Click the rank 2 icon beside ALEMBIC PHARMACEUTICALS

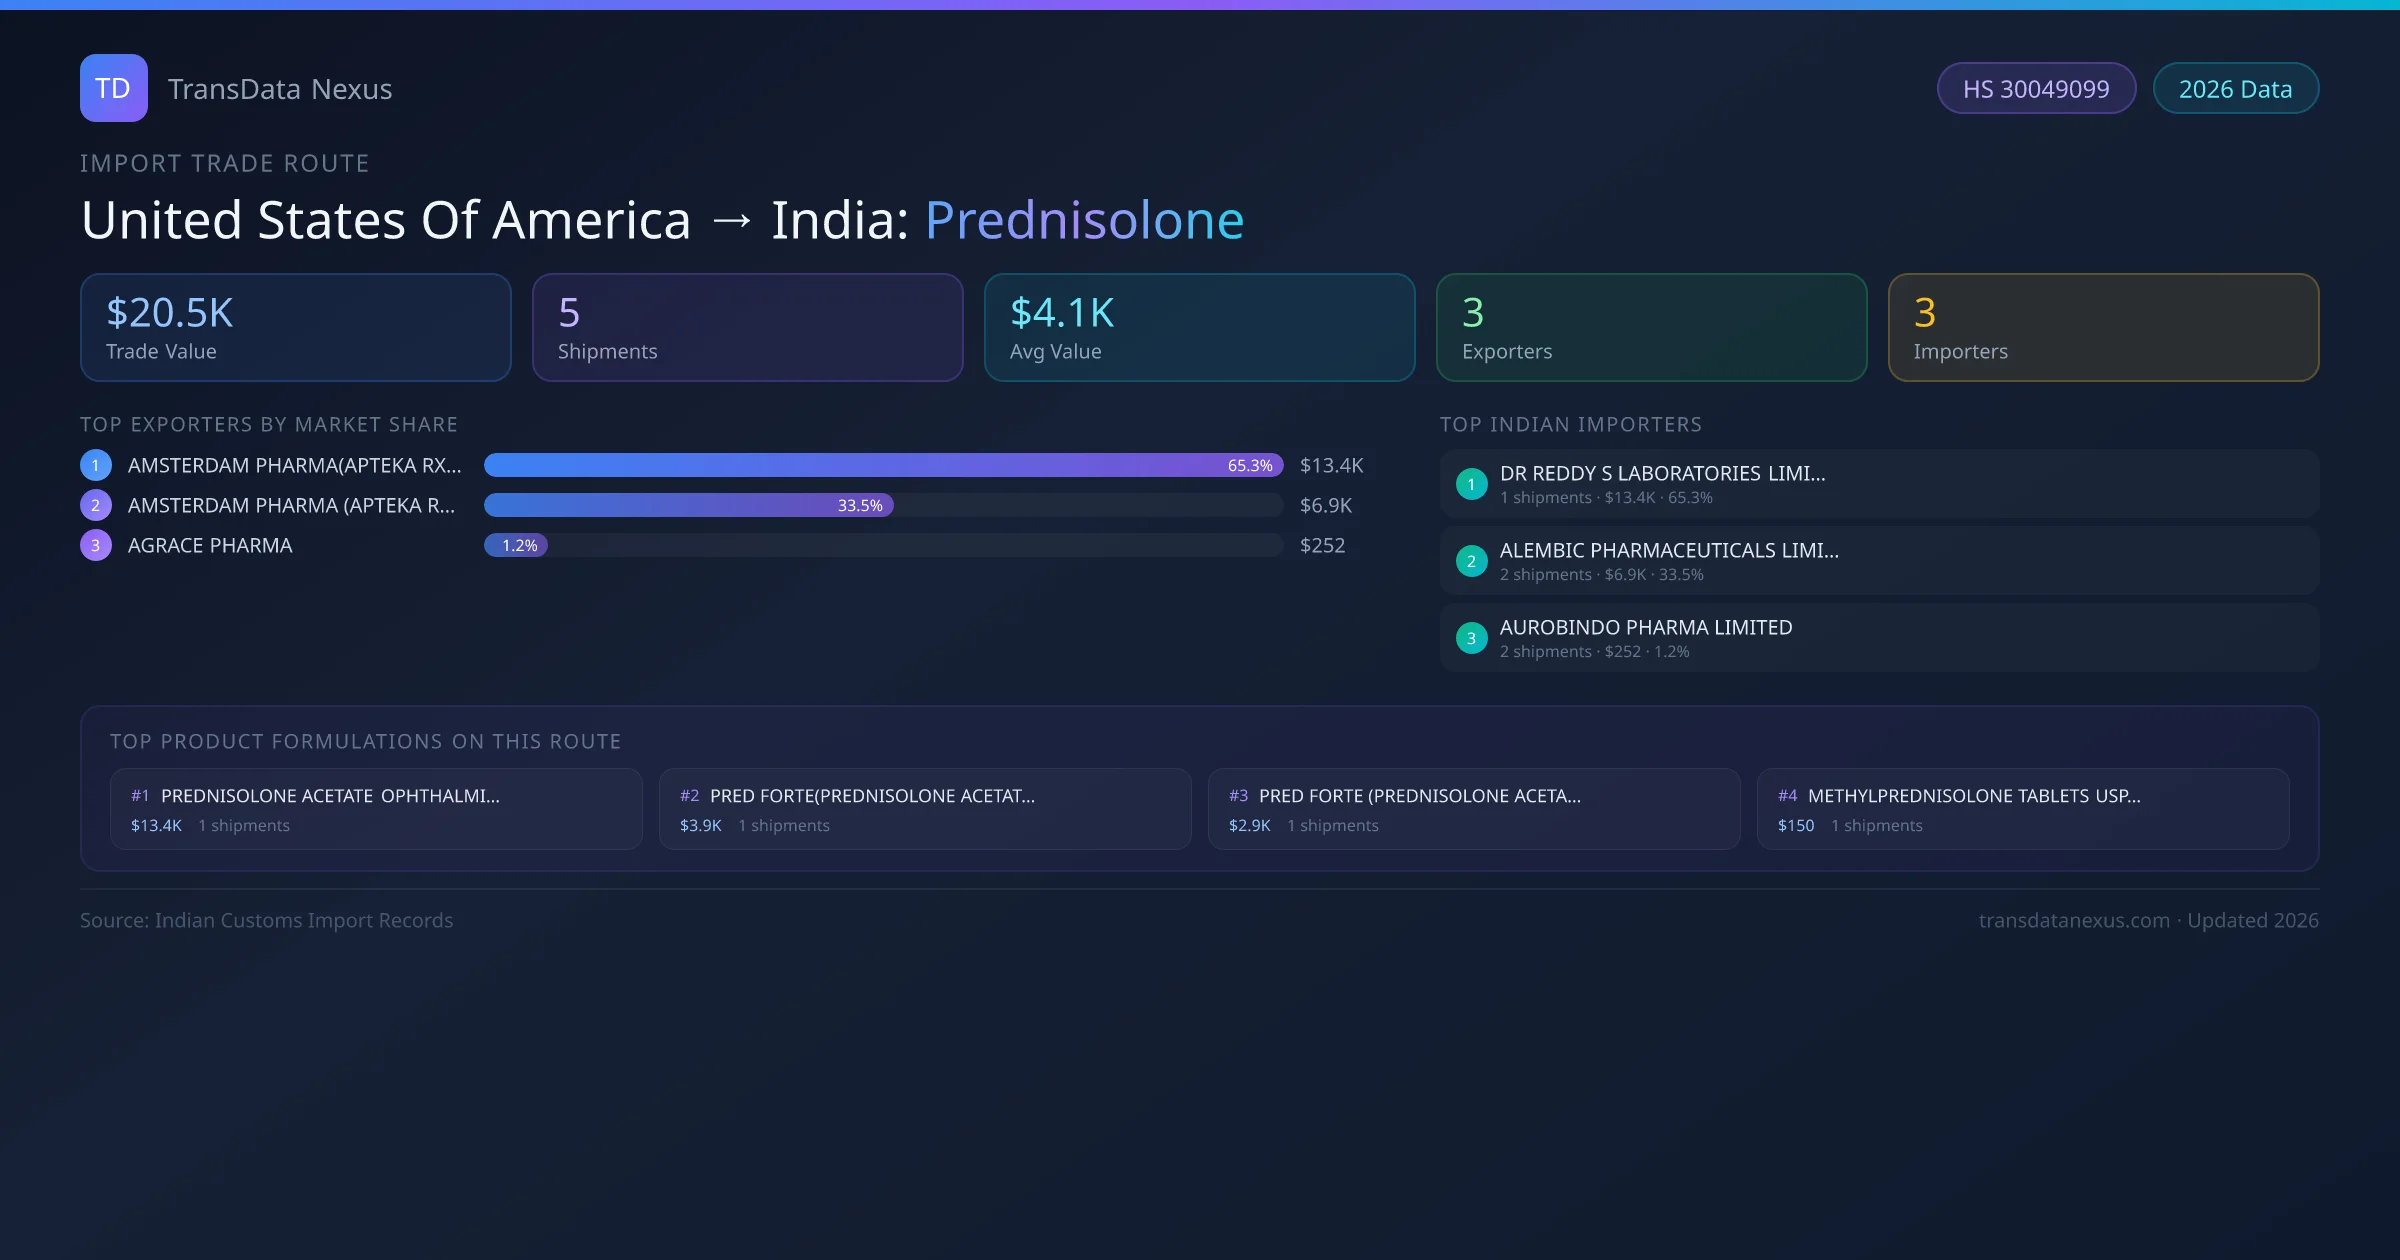pyautogui.click(x=1471, y=561)
